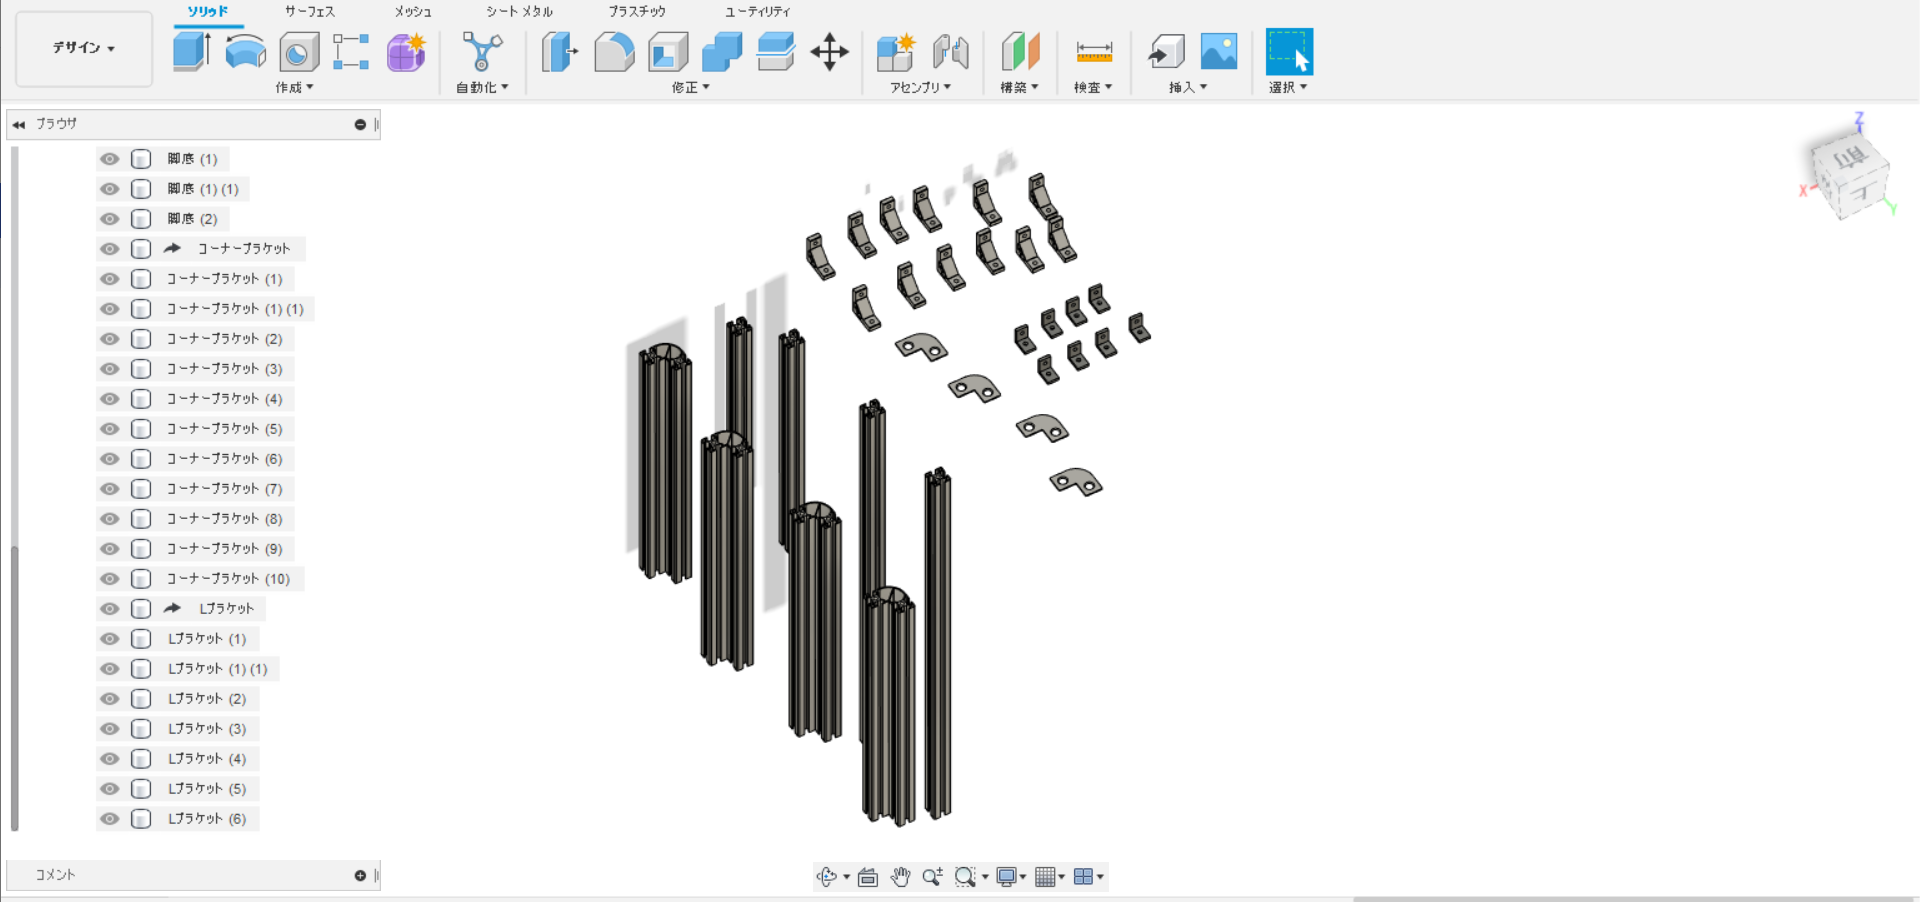This screenshot has width=1920, height=902.
Task: Toggle visibility of コーナーブラケット (5)
Action: coord(110,429)
